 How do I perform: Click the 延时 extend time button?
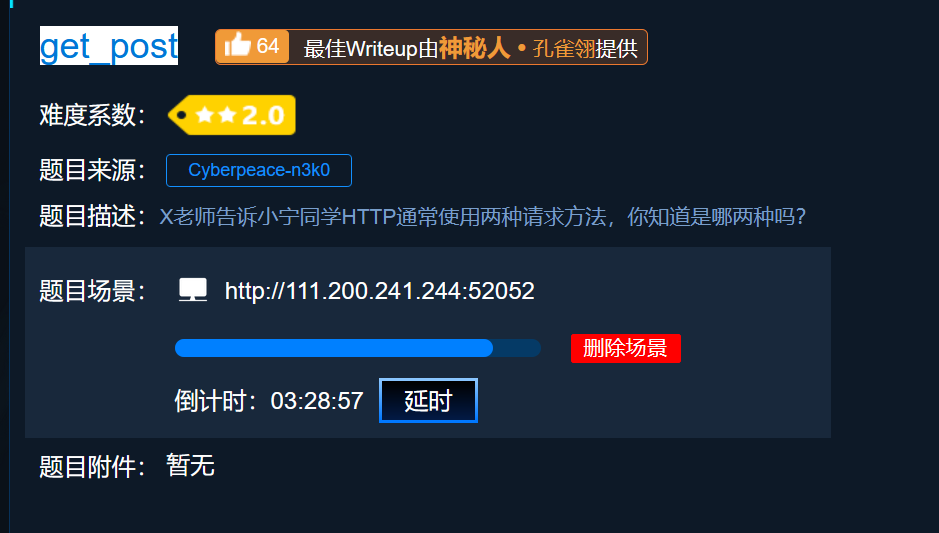[x=428, y=401]
